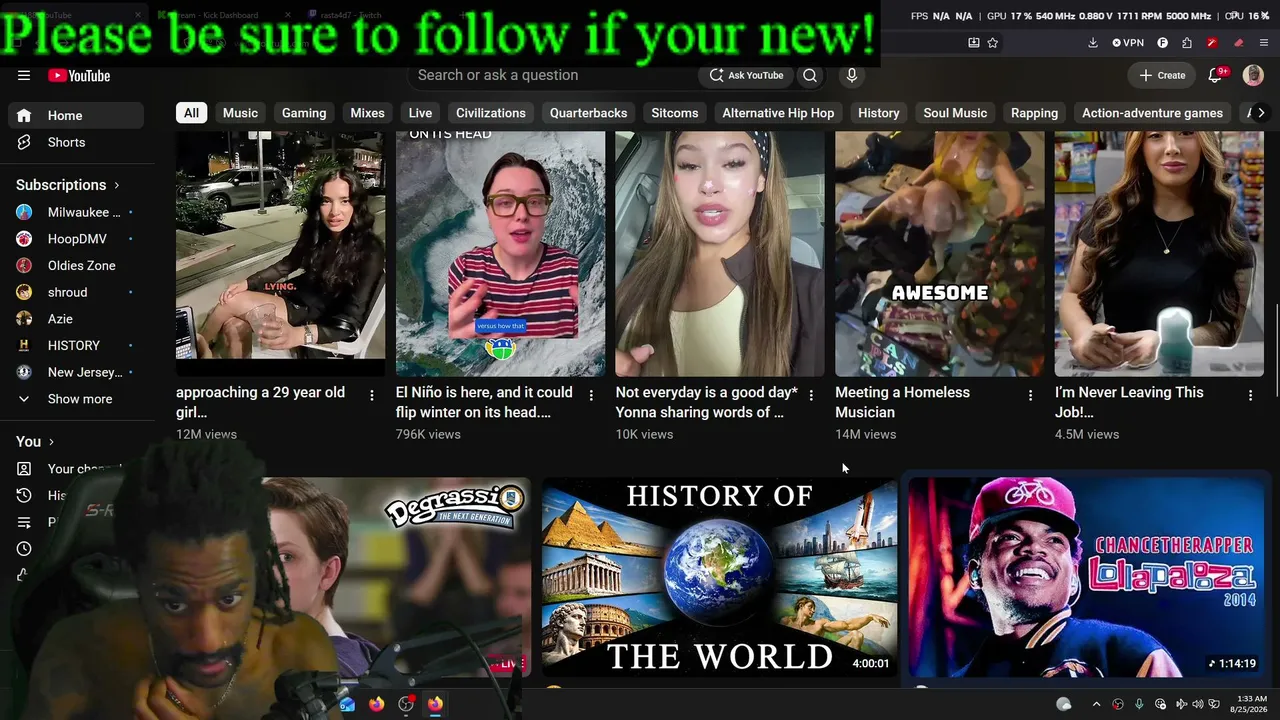Viewport: 1280px width, 720px height.
Task: Open Oldies Zone subscription
Action: click(x=76, y=265)
